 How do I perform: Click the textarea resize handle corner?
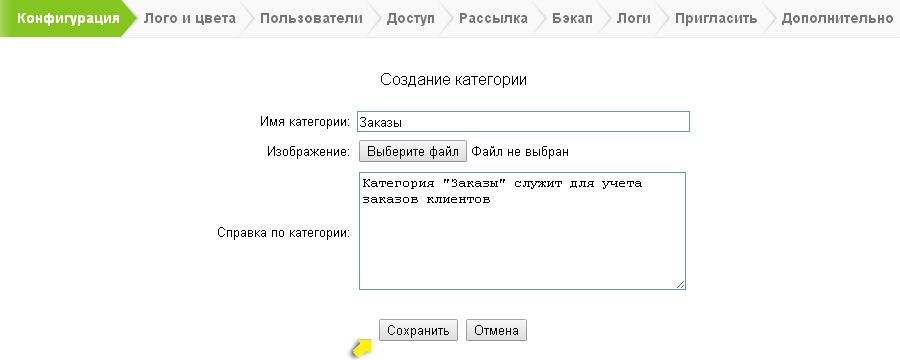(x=680, y=284)
